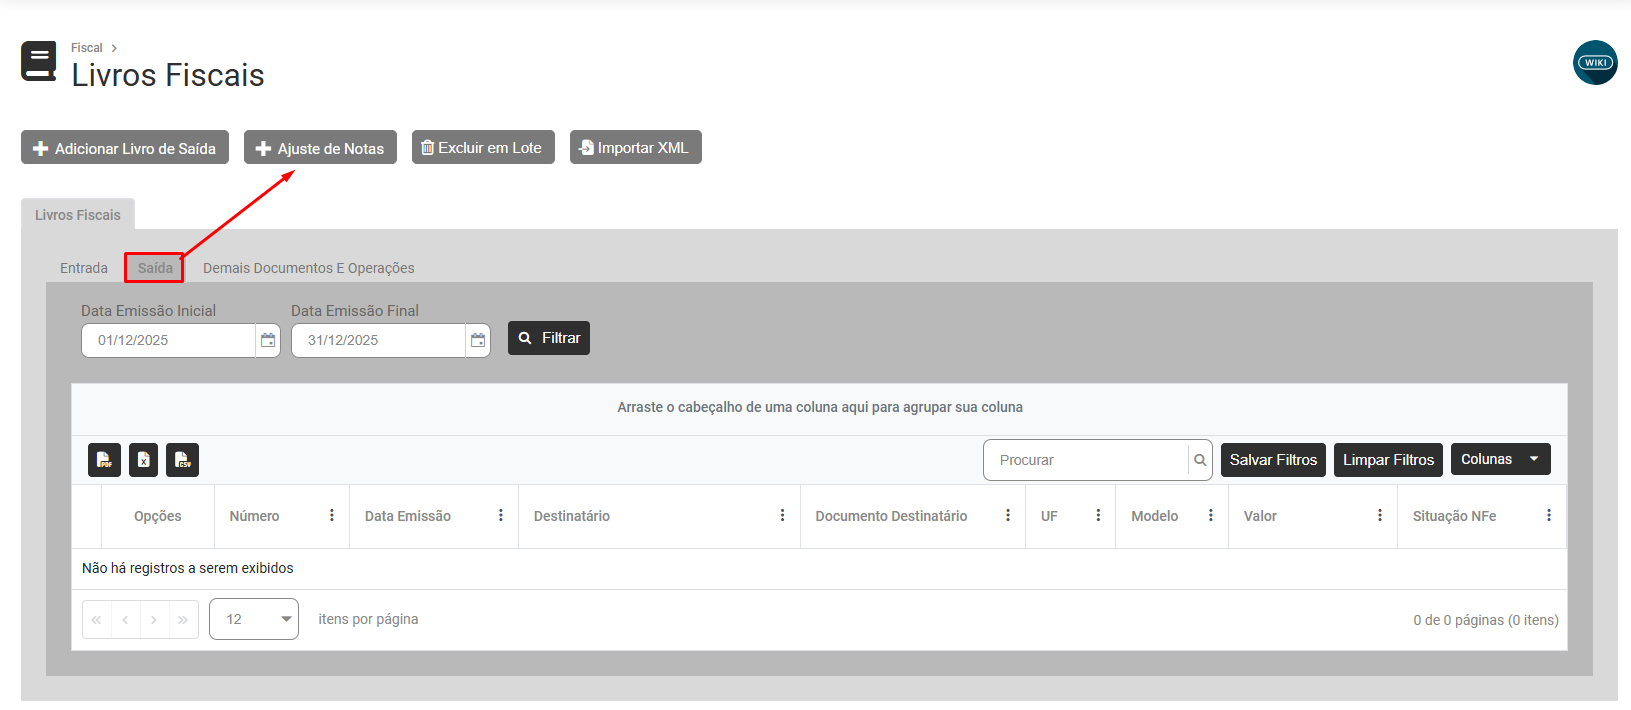The height and width of the screenshot is (710, 1631).
Task: Click the Fiscal breadcrumb link
Action: click(x=87, y=48)
